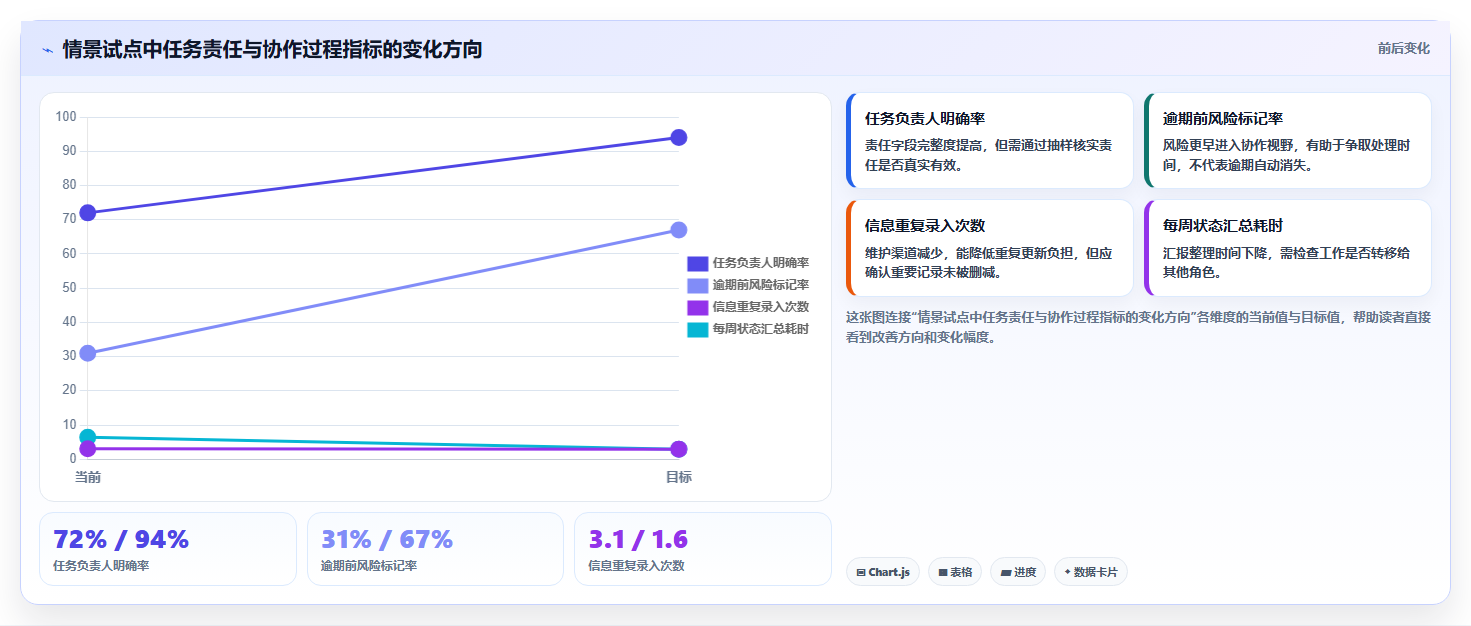Image resolution: width=1471 pixels, height=626 pixels.
Task: Click the 数据卡片 tag chip
Action: 1091,572
